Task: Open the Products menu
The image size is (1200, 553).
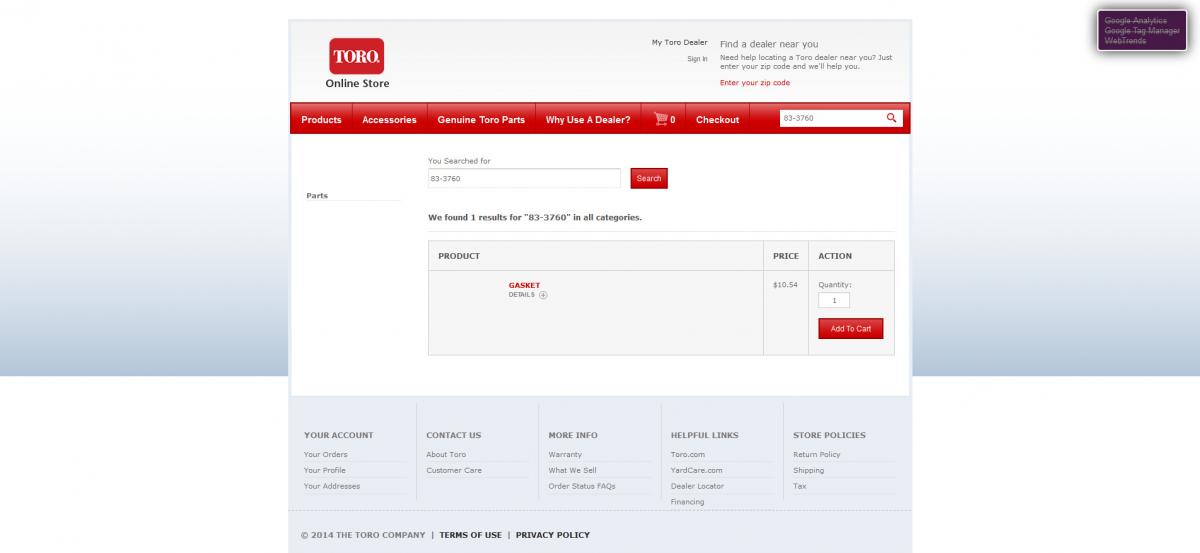Action: click(x=321, y=119)
